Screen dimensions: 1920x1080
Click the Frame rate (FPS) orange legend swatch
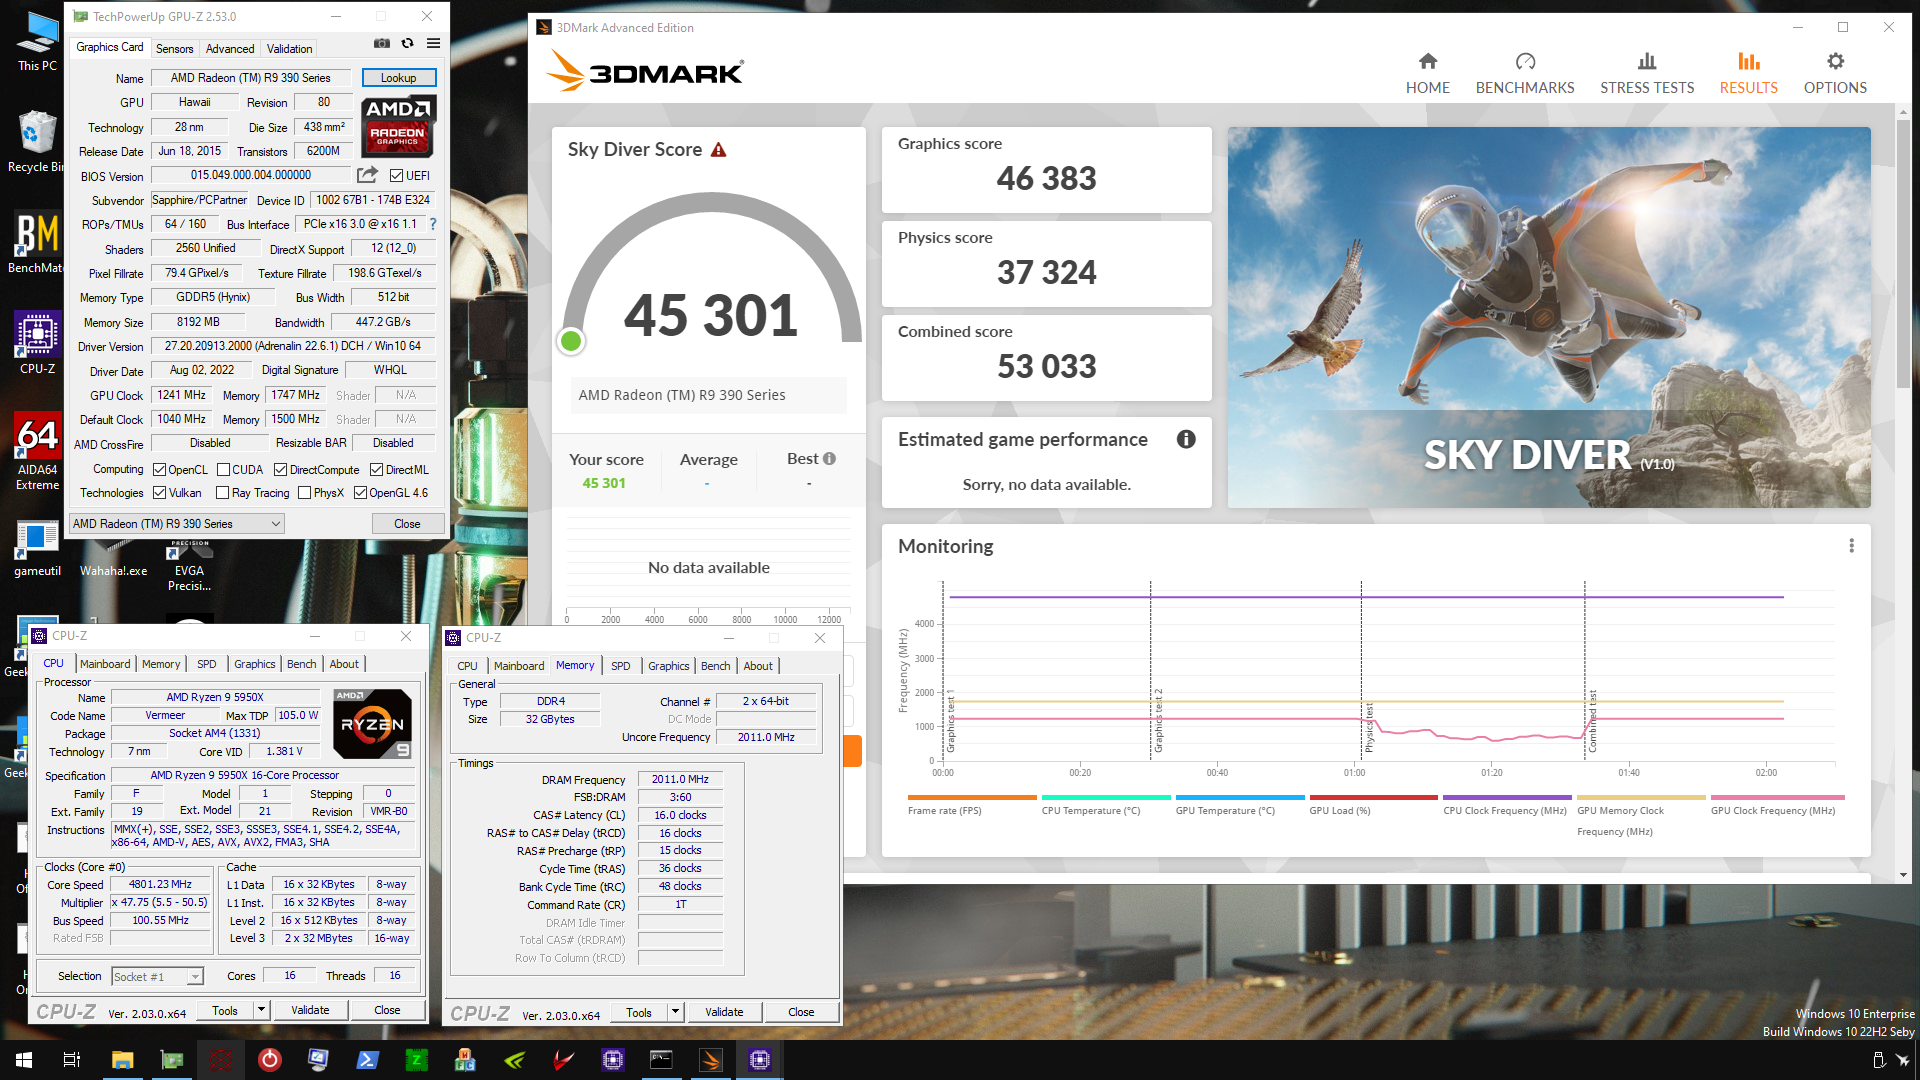click(x=971, y=798)
